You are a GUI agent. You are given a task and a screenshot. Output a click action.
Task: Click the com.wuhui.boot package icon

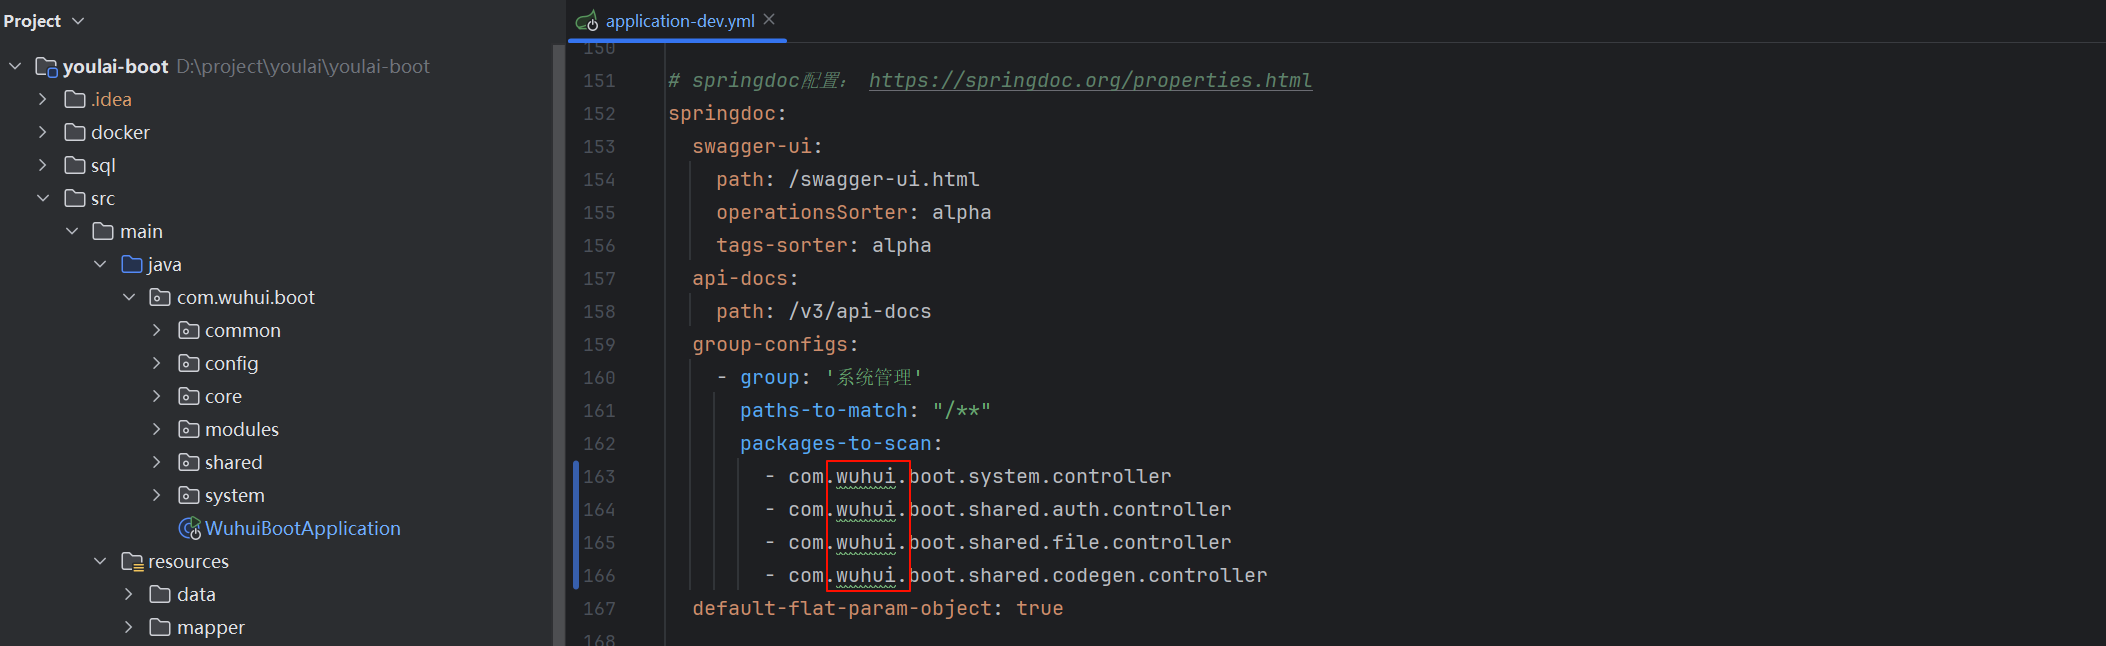pos(159,297)
